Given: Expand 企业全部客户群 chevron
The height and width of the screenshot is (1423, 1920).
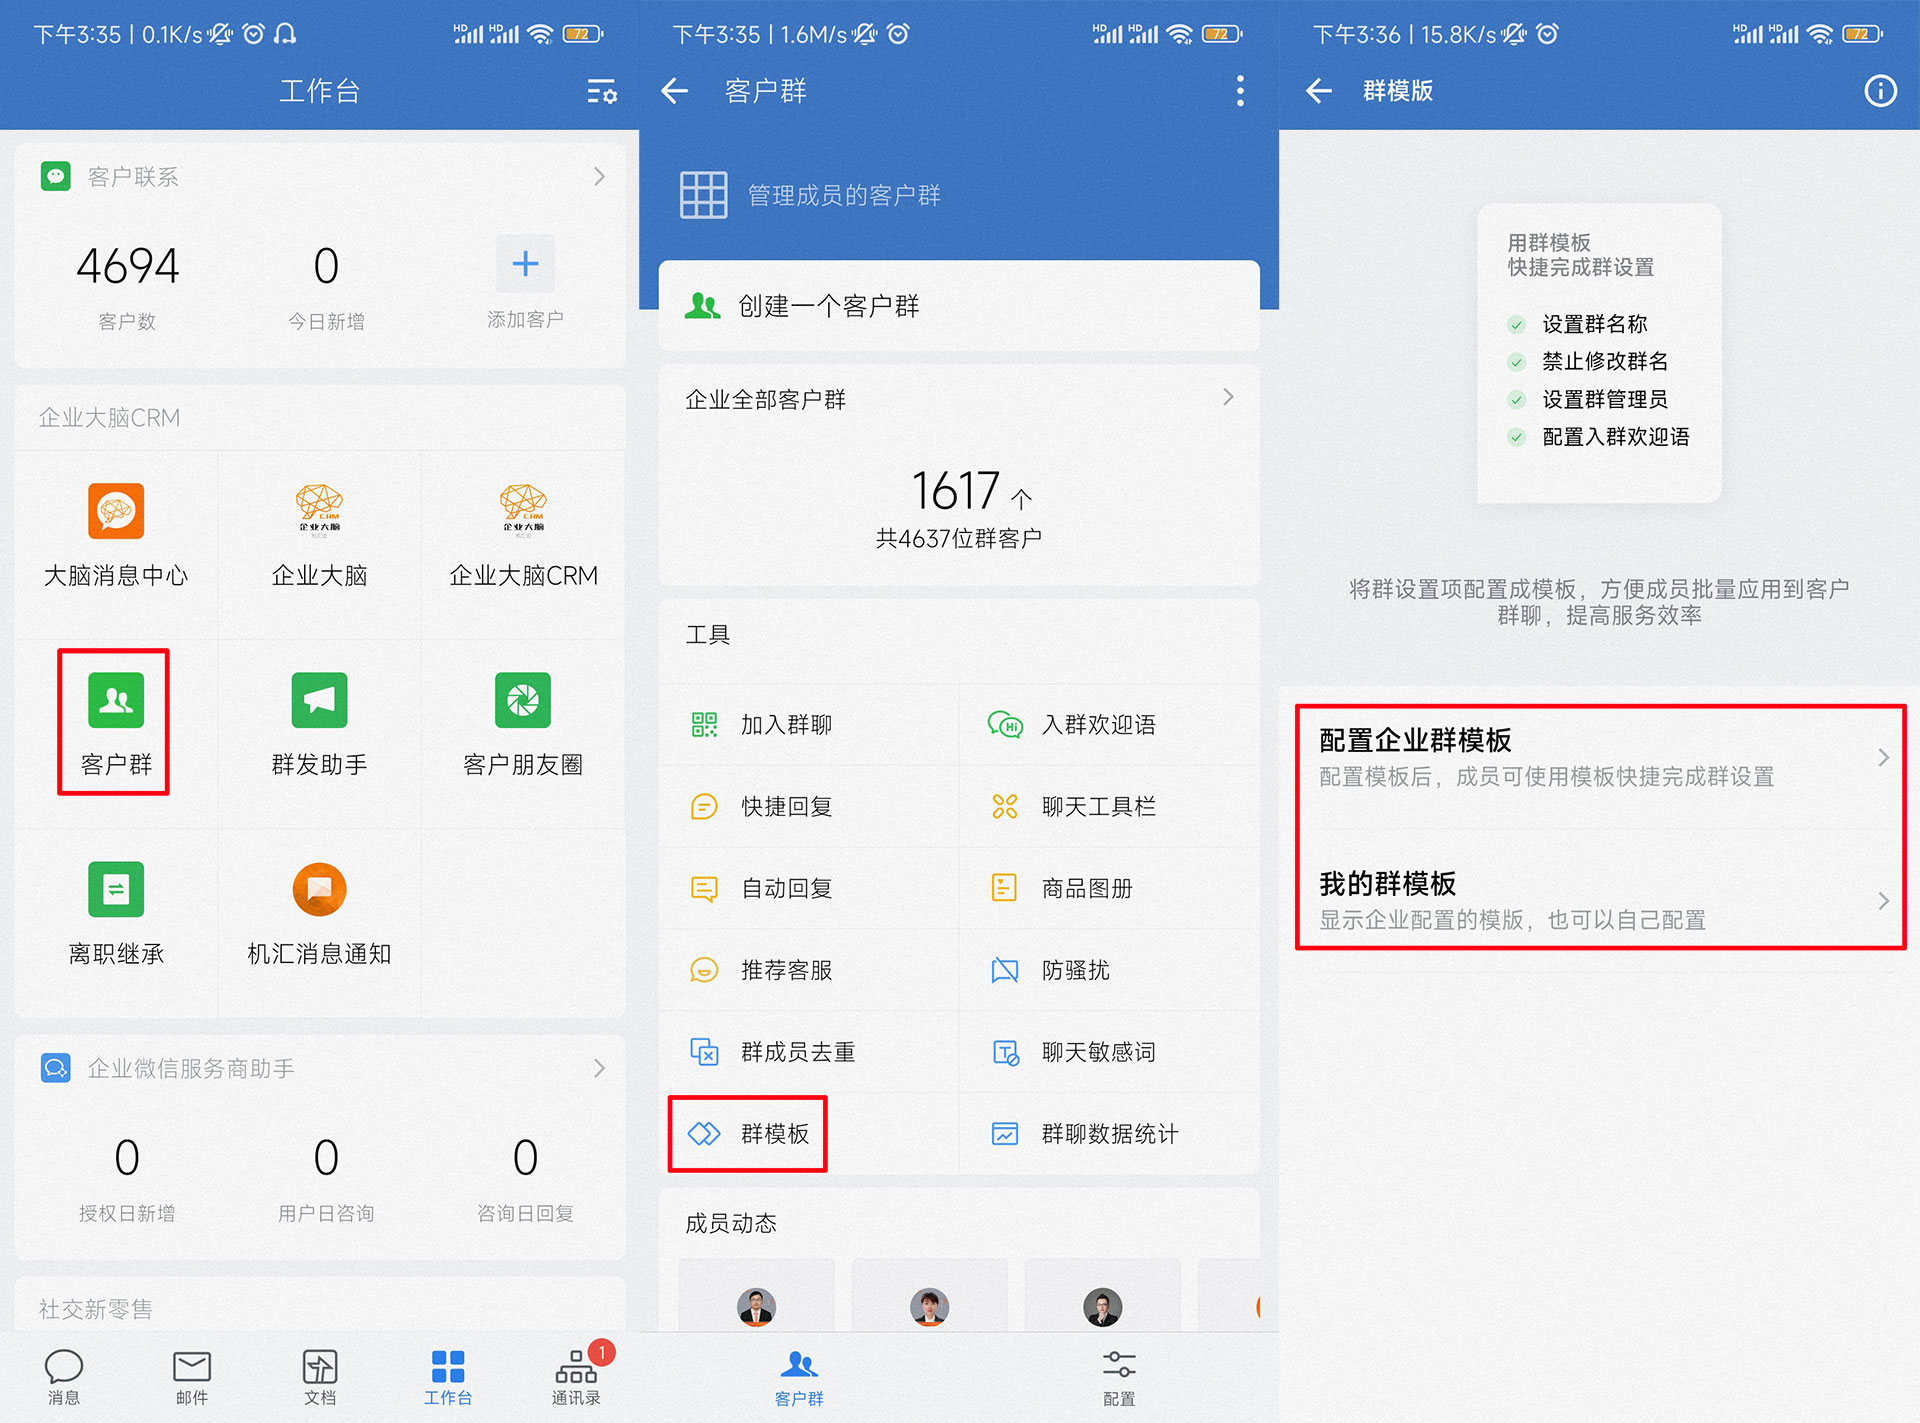Looking at the screenshot, I should click(1228, 398).
